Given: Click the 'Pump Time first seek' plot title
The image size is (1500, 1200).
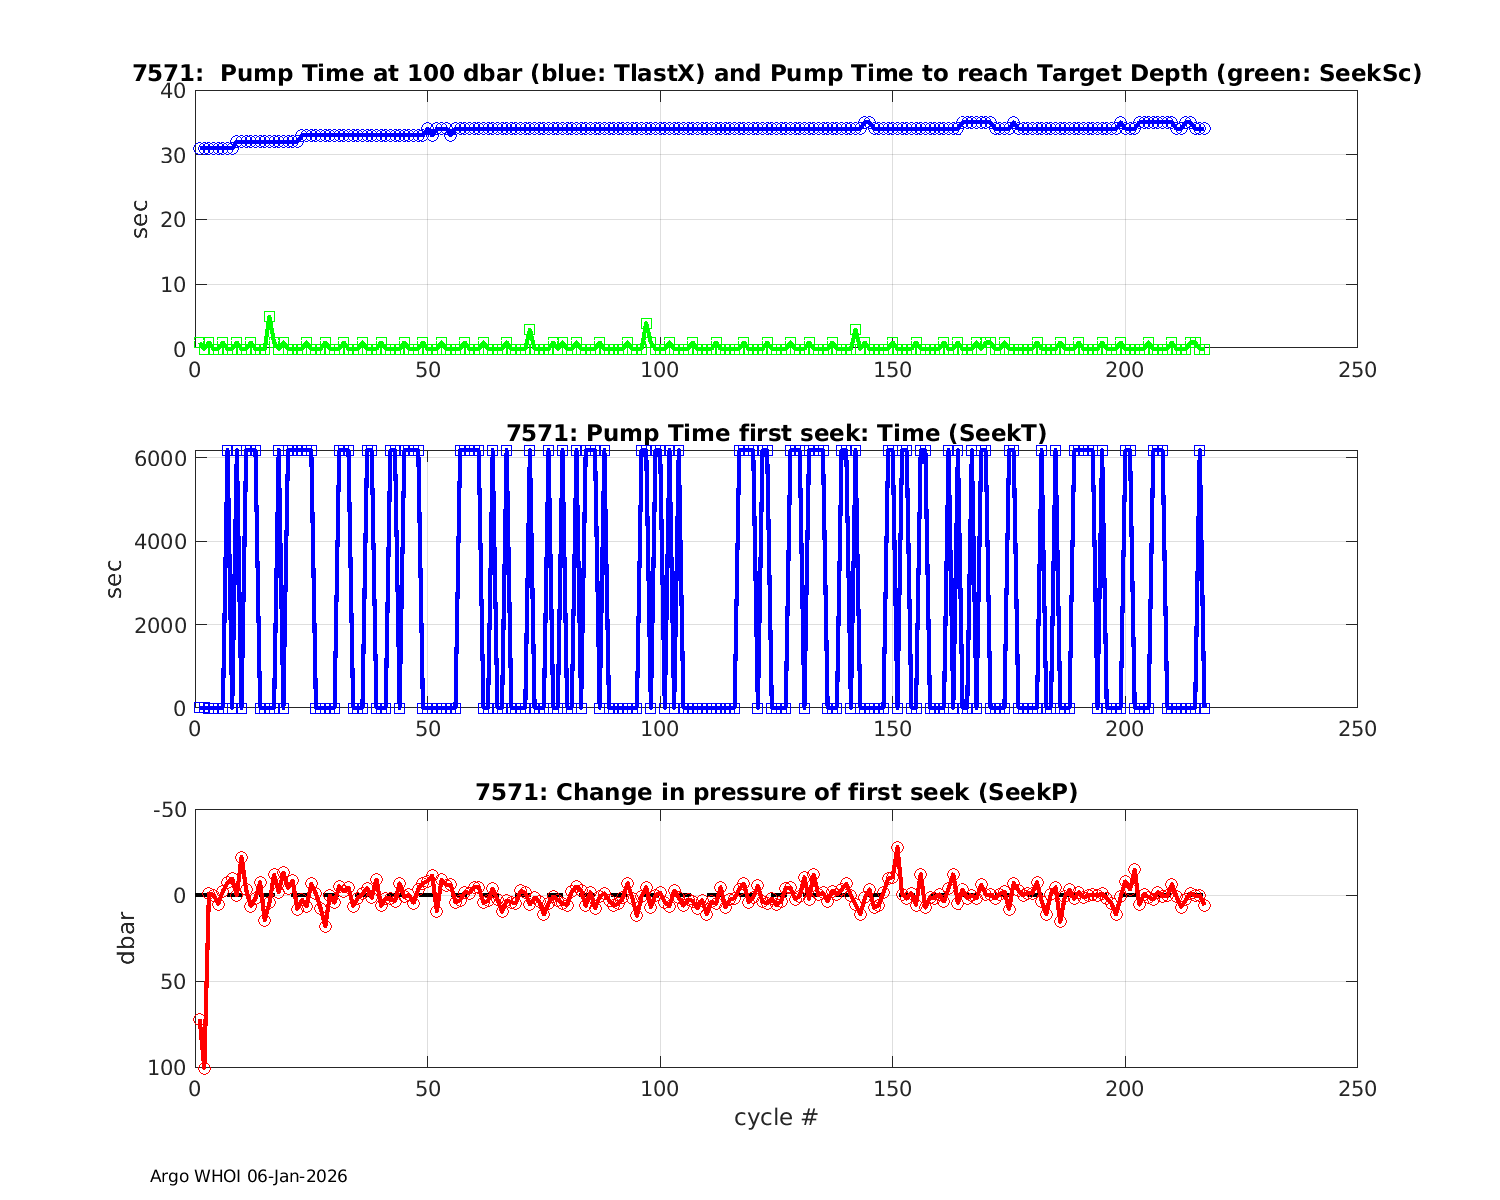Looking at the screenshot, I should tap(776, 433).
